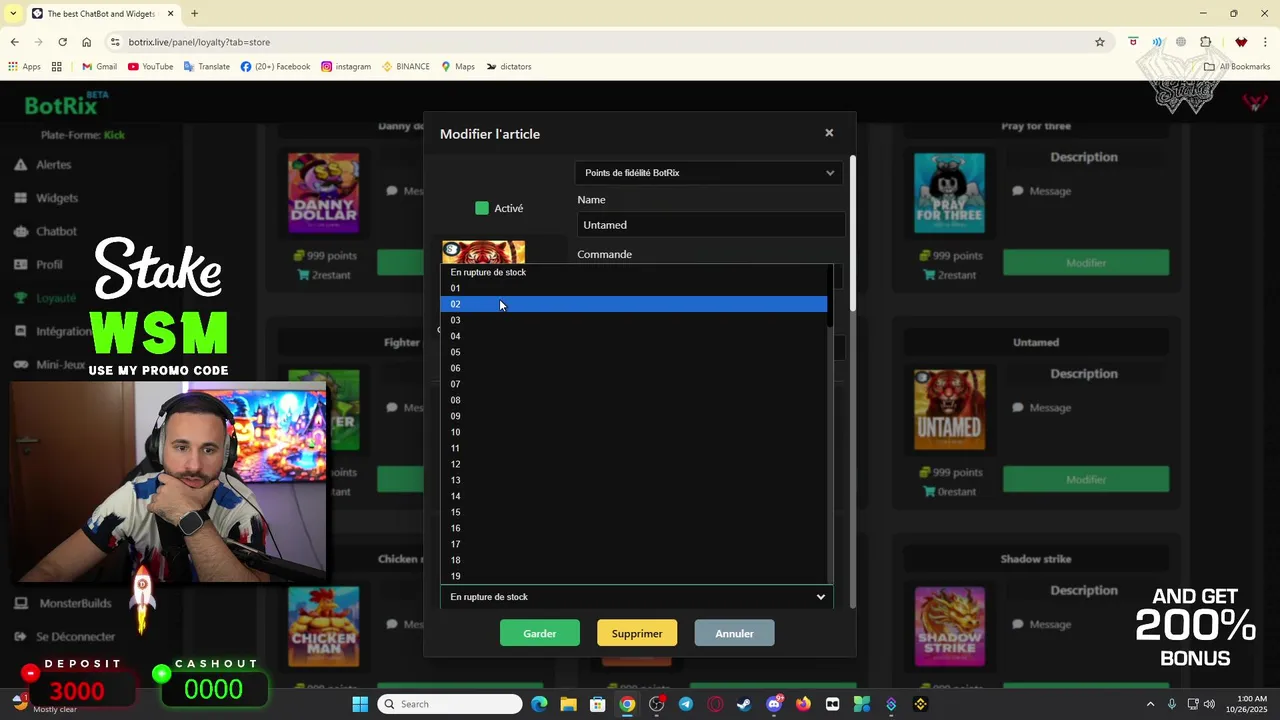1280x720 pixels.
Task: Choose stock option 05
Action: point(634,352)
